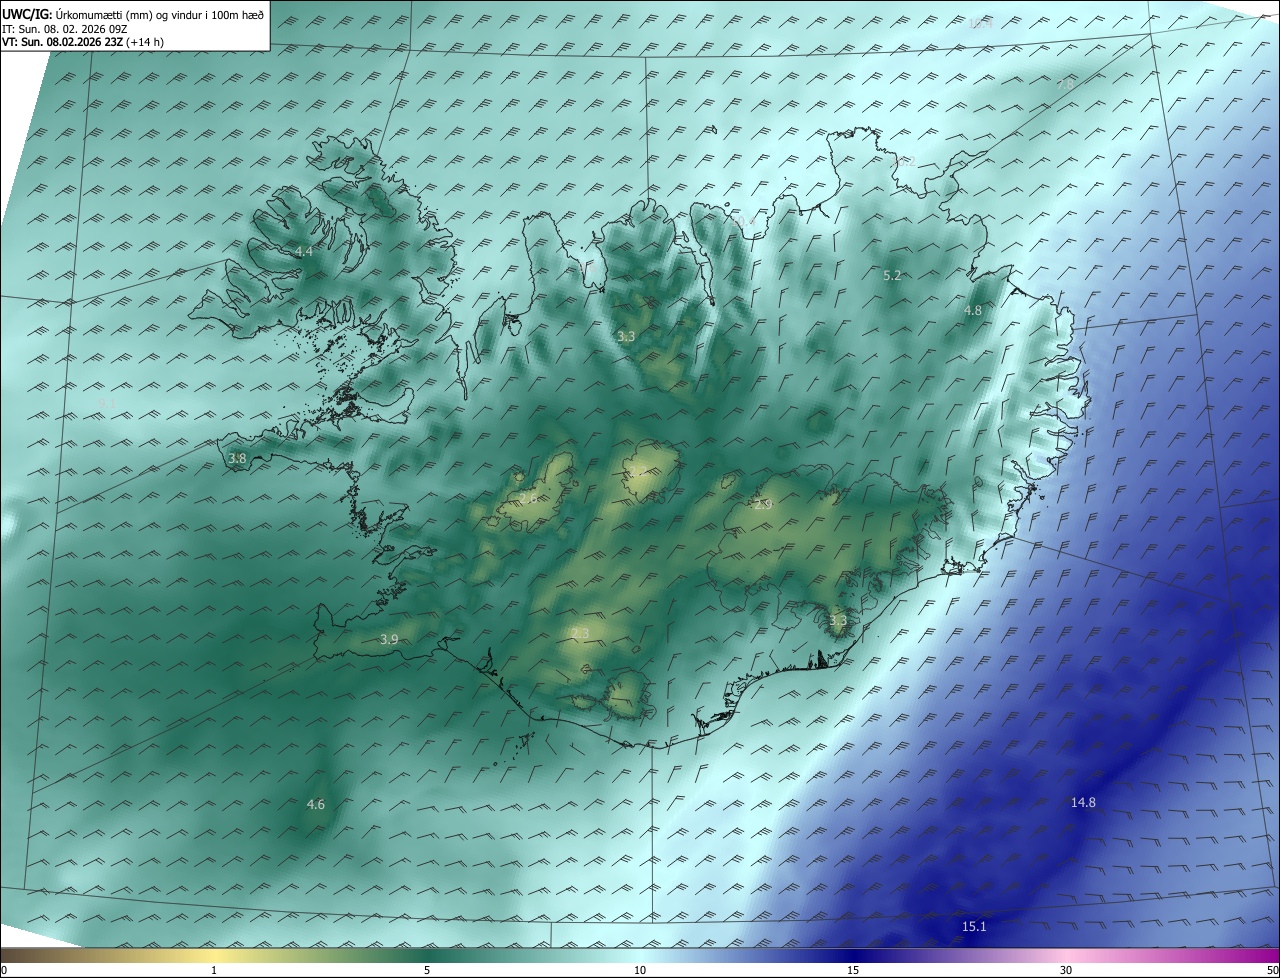Click the 5.2 value in northeast Iceland
This screenshot has width=1280, height=978.
[x=893, y=275]
